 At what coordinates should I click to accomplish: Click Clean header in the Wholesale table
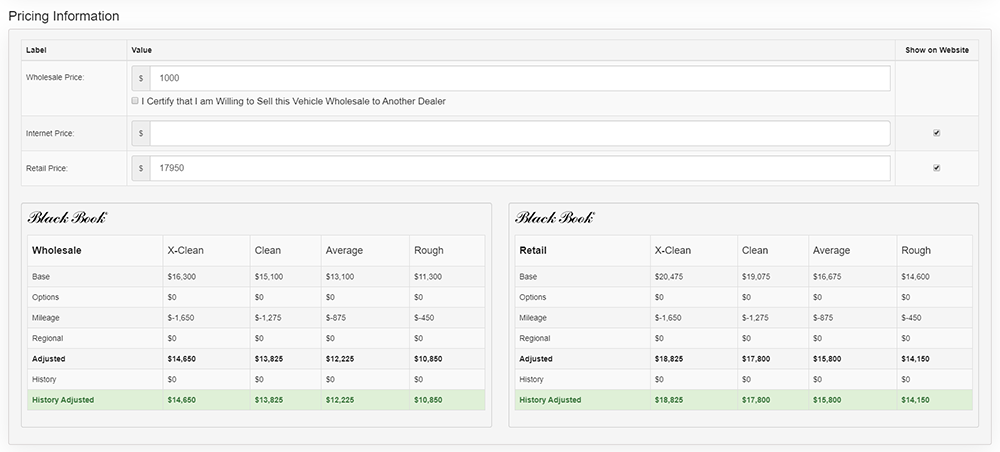268,251
